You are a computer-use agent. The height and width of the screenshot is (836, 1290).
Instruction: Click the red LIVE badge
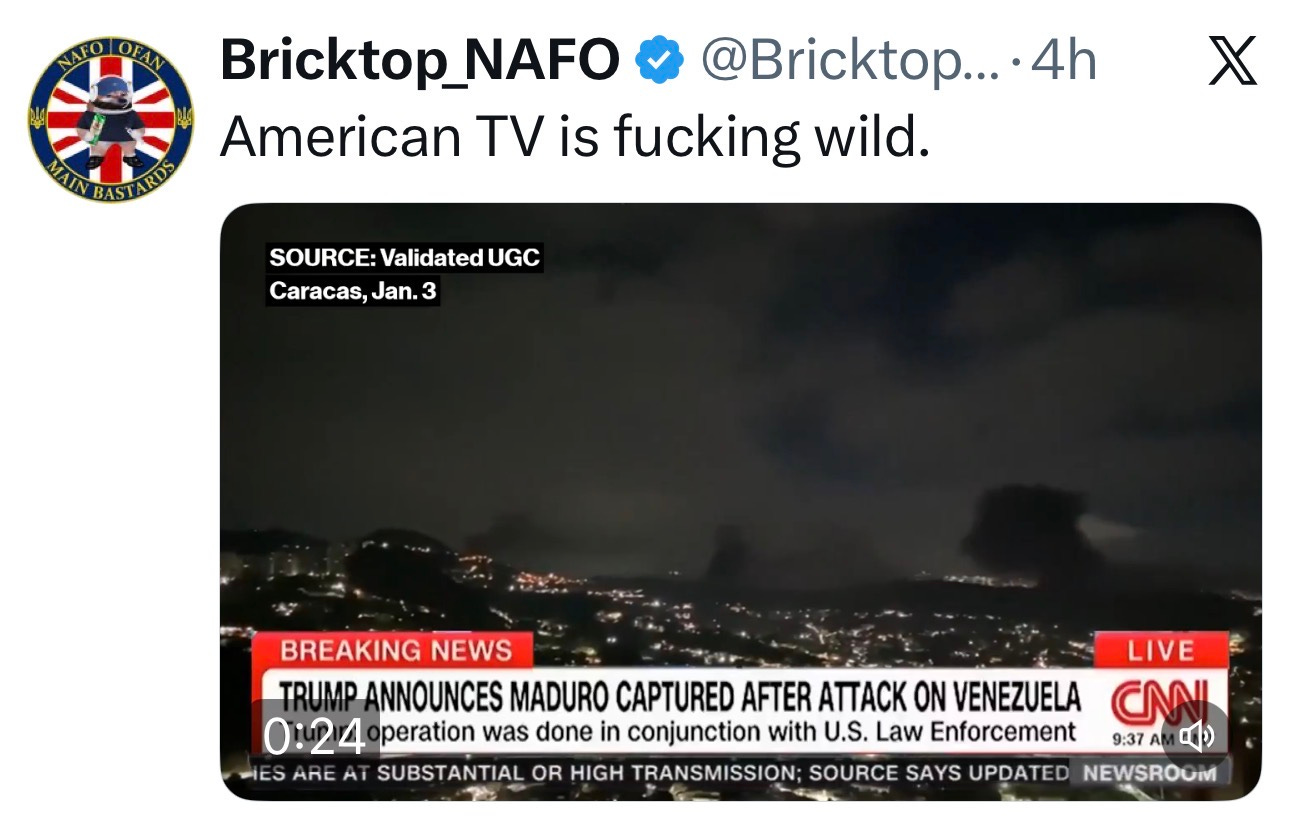click(1161, 651)
